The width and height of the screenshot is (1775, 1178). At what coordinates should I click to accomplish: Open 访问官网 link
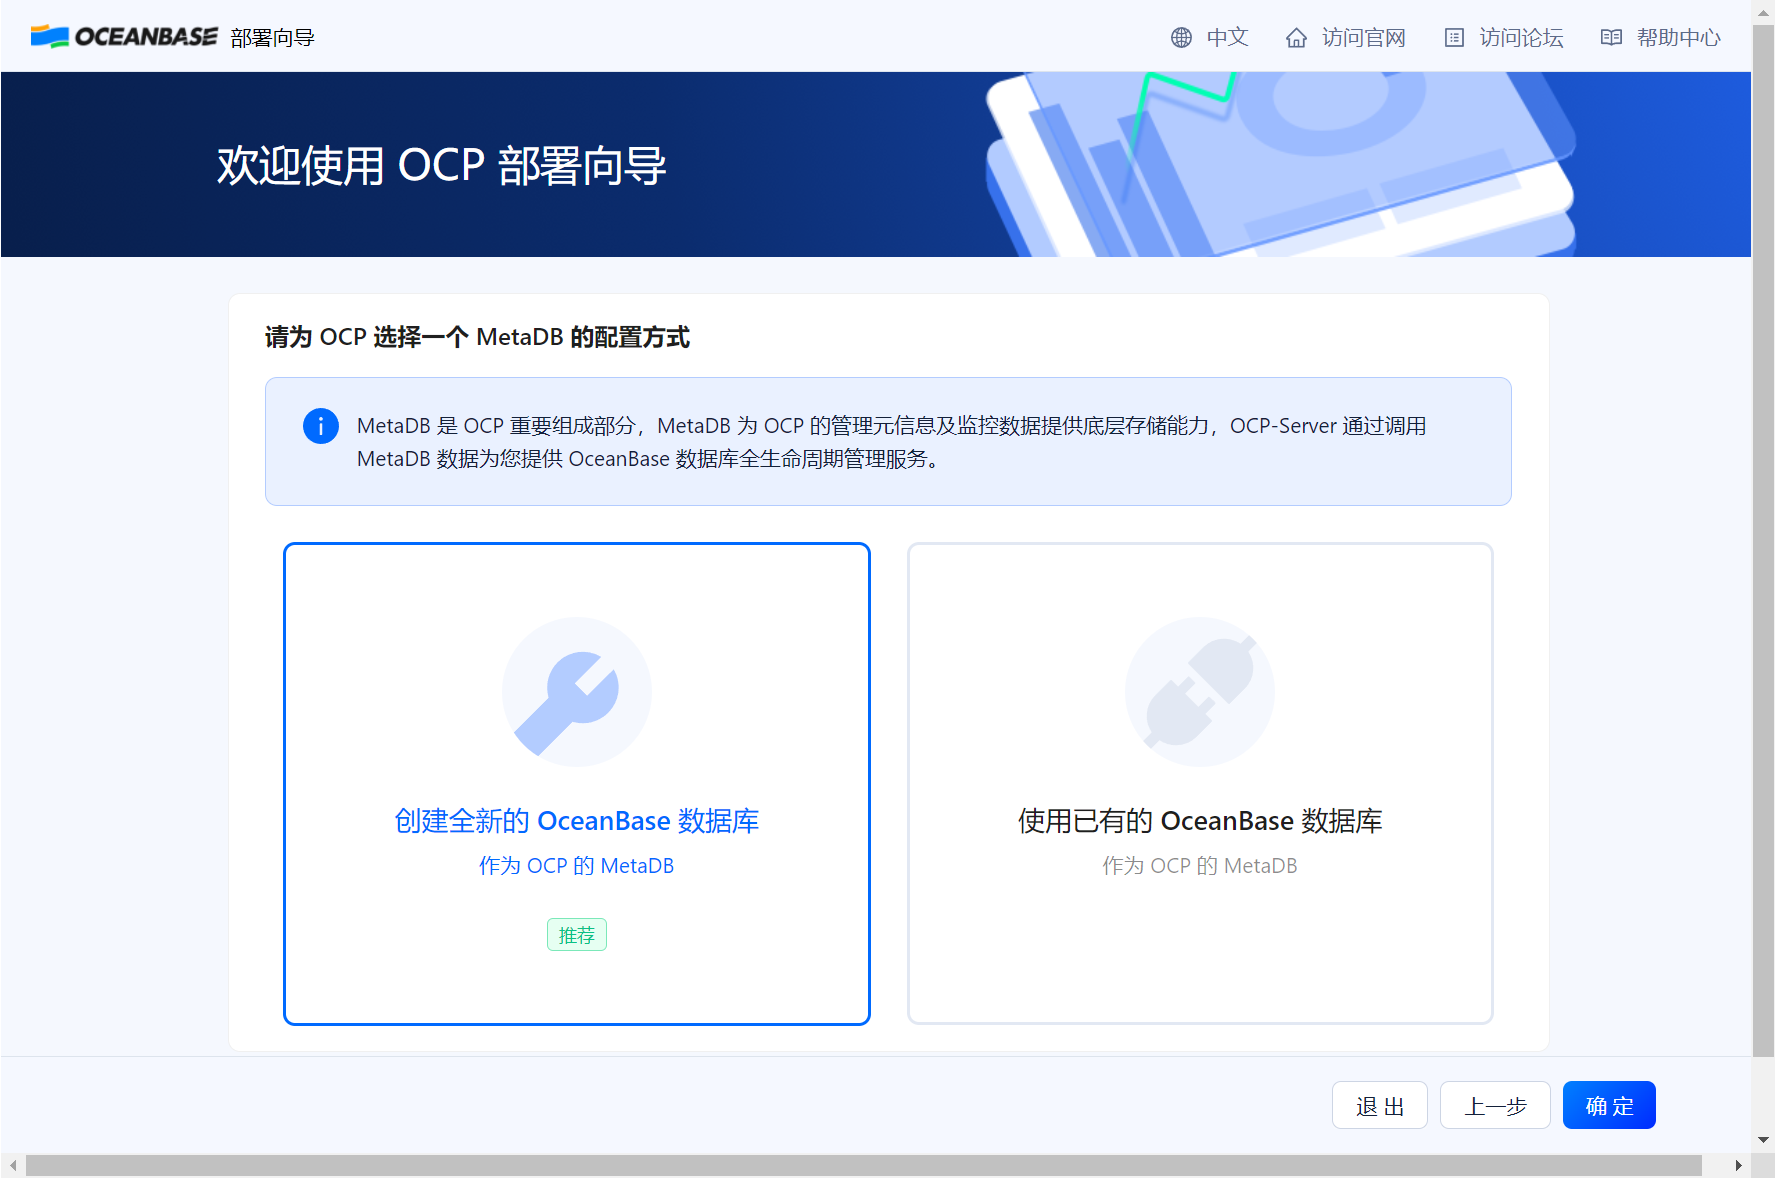click(x=1363, y=38)
